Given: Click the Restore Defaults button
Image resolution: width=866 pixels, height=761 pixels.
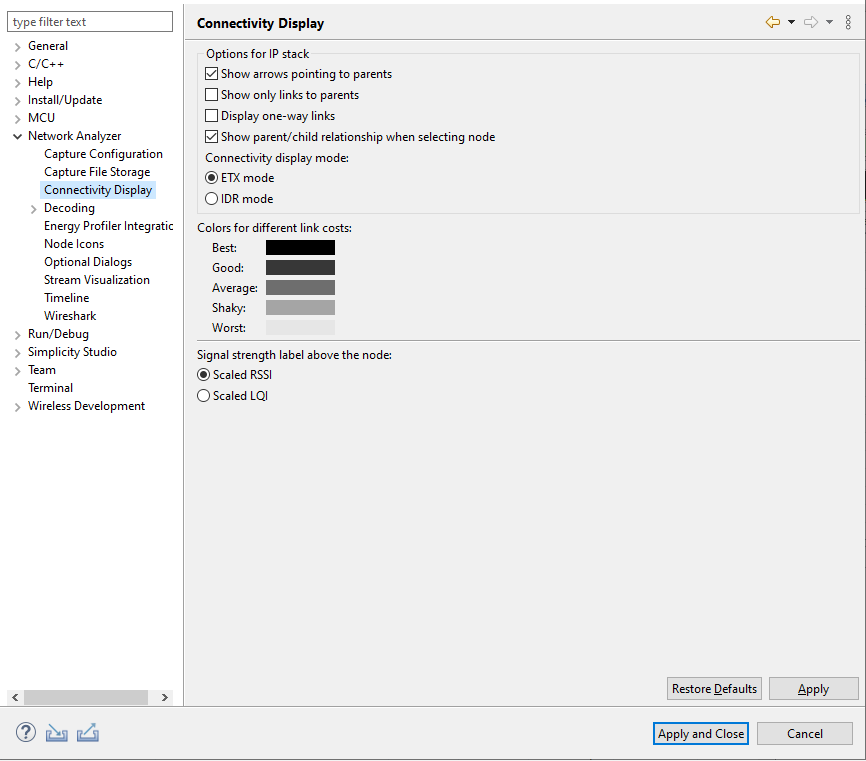Looking at the screenshot, I should click(714, 688).
